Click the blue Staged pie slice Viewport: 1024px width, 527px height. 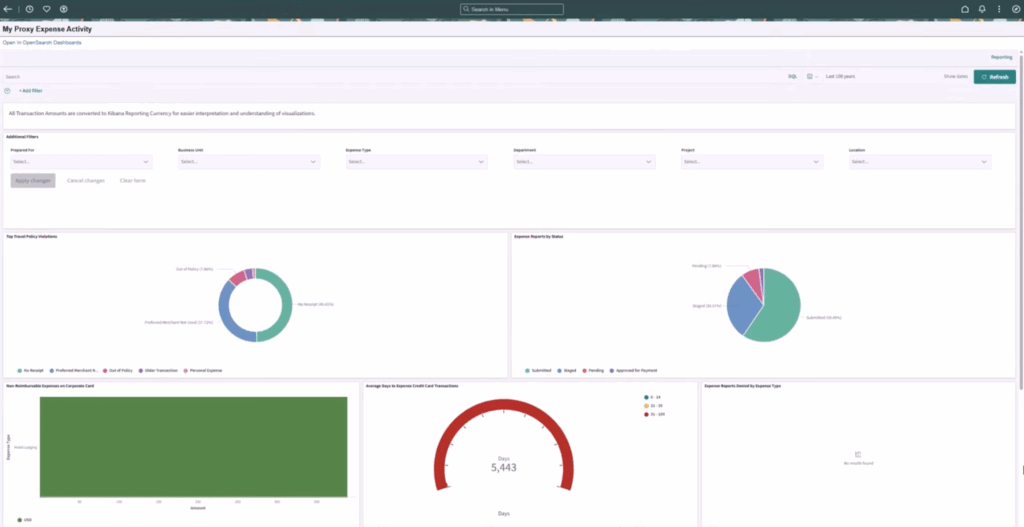[741, 304]
